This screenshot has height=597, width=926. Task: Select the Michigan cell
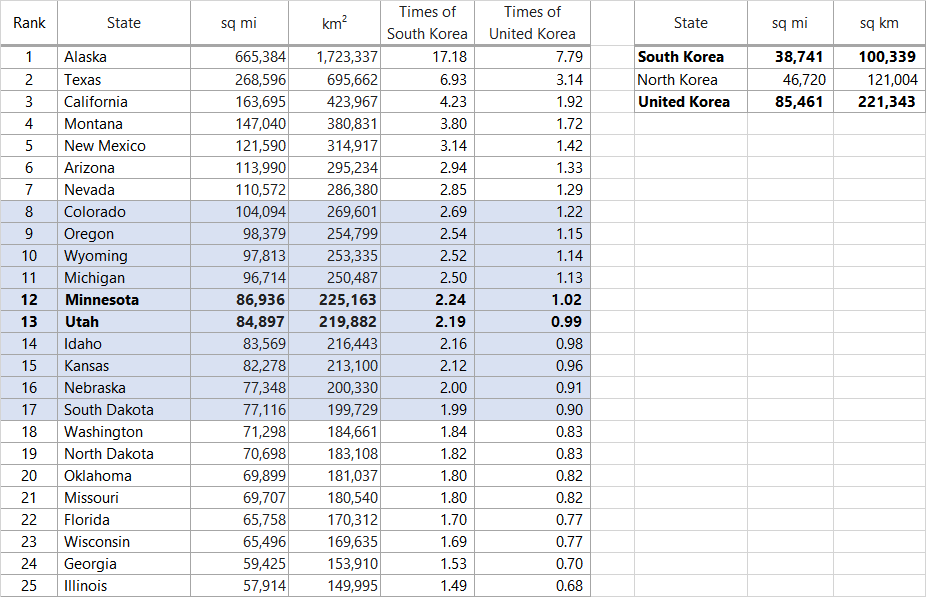(x=123, y=278)
